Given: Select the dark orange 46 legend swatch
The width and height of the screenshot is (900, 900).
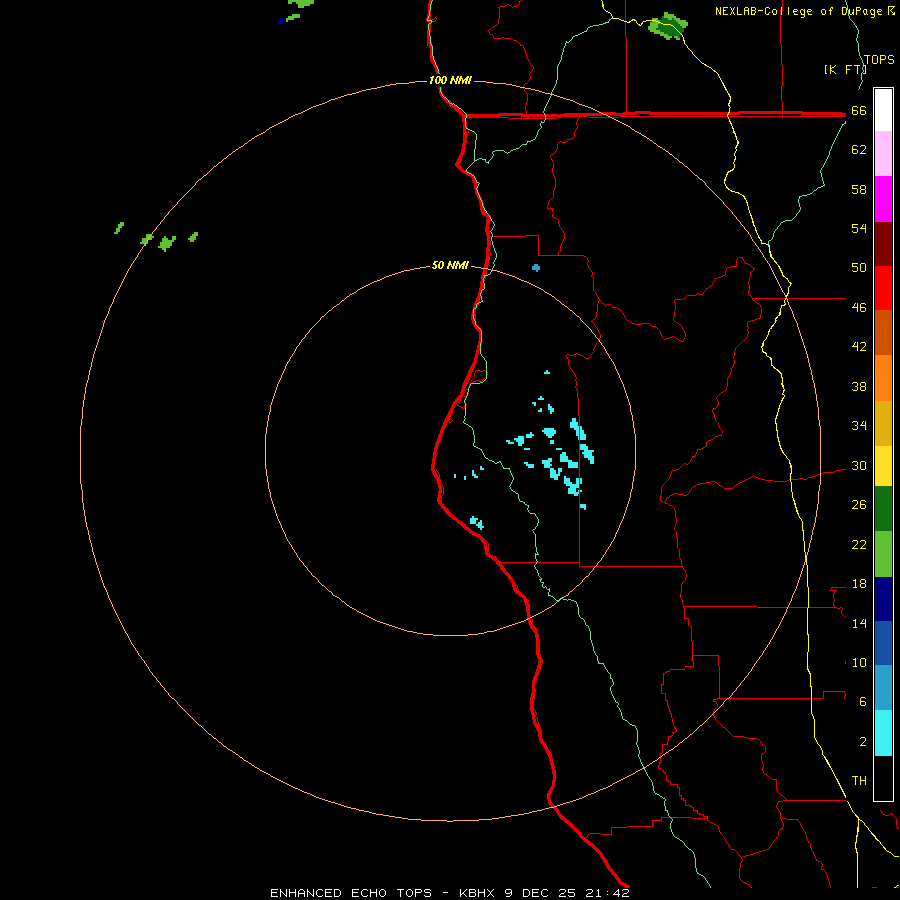Looking at the screenshot, I should [x=883, y=332].
